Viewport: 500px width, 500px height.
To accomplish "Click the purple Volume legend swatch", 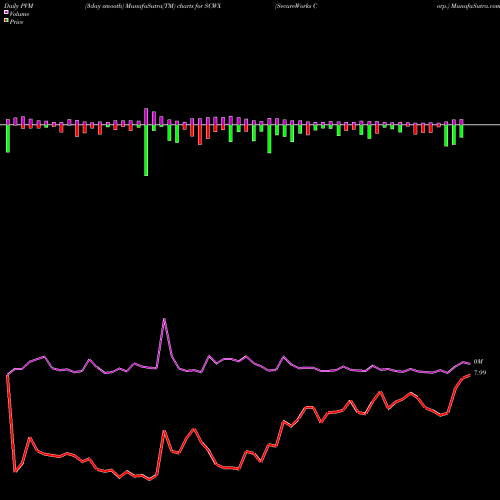I will (x=6, y=12).
